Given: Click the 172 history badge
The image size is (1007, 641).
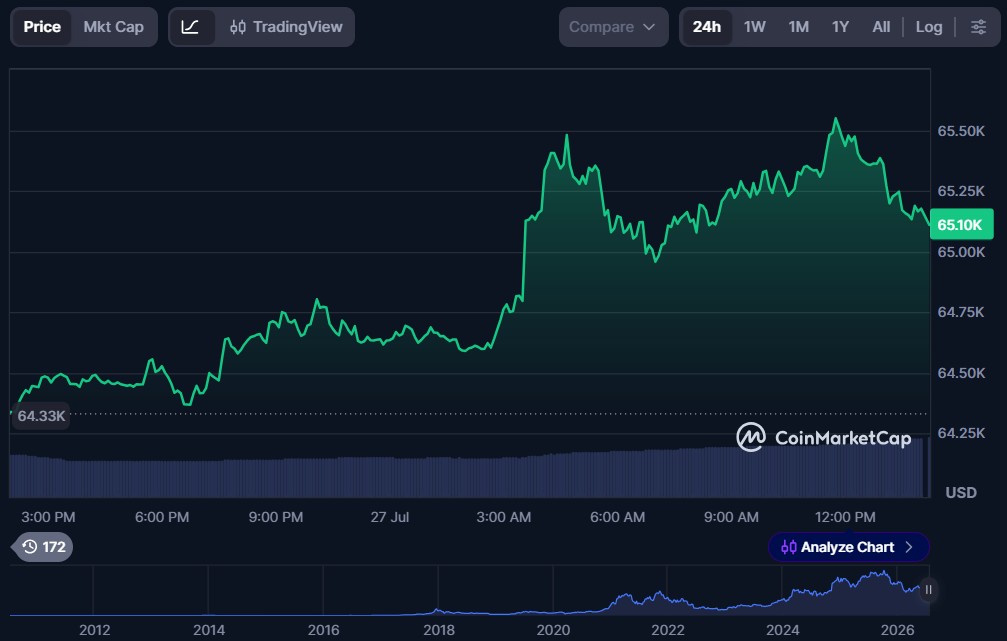Looking at the screenshot, I should (x=43, y=547).
